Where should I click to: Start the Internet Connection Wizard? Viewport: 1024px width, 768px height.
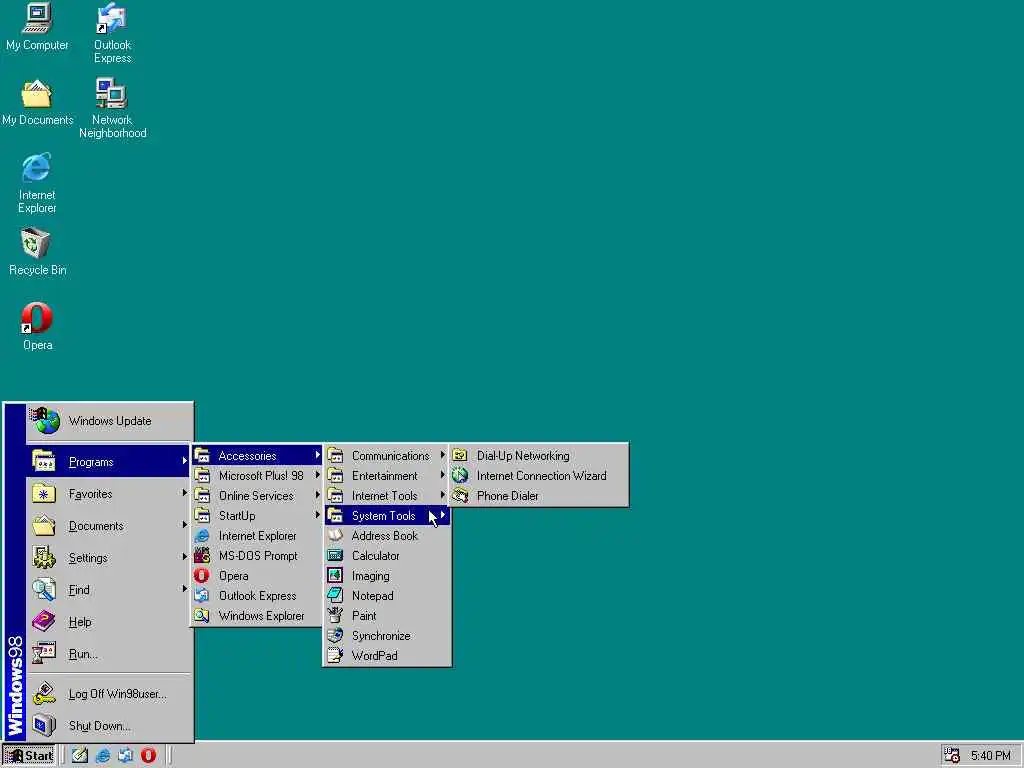[539, 475]
